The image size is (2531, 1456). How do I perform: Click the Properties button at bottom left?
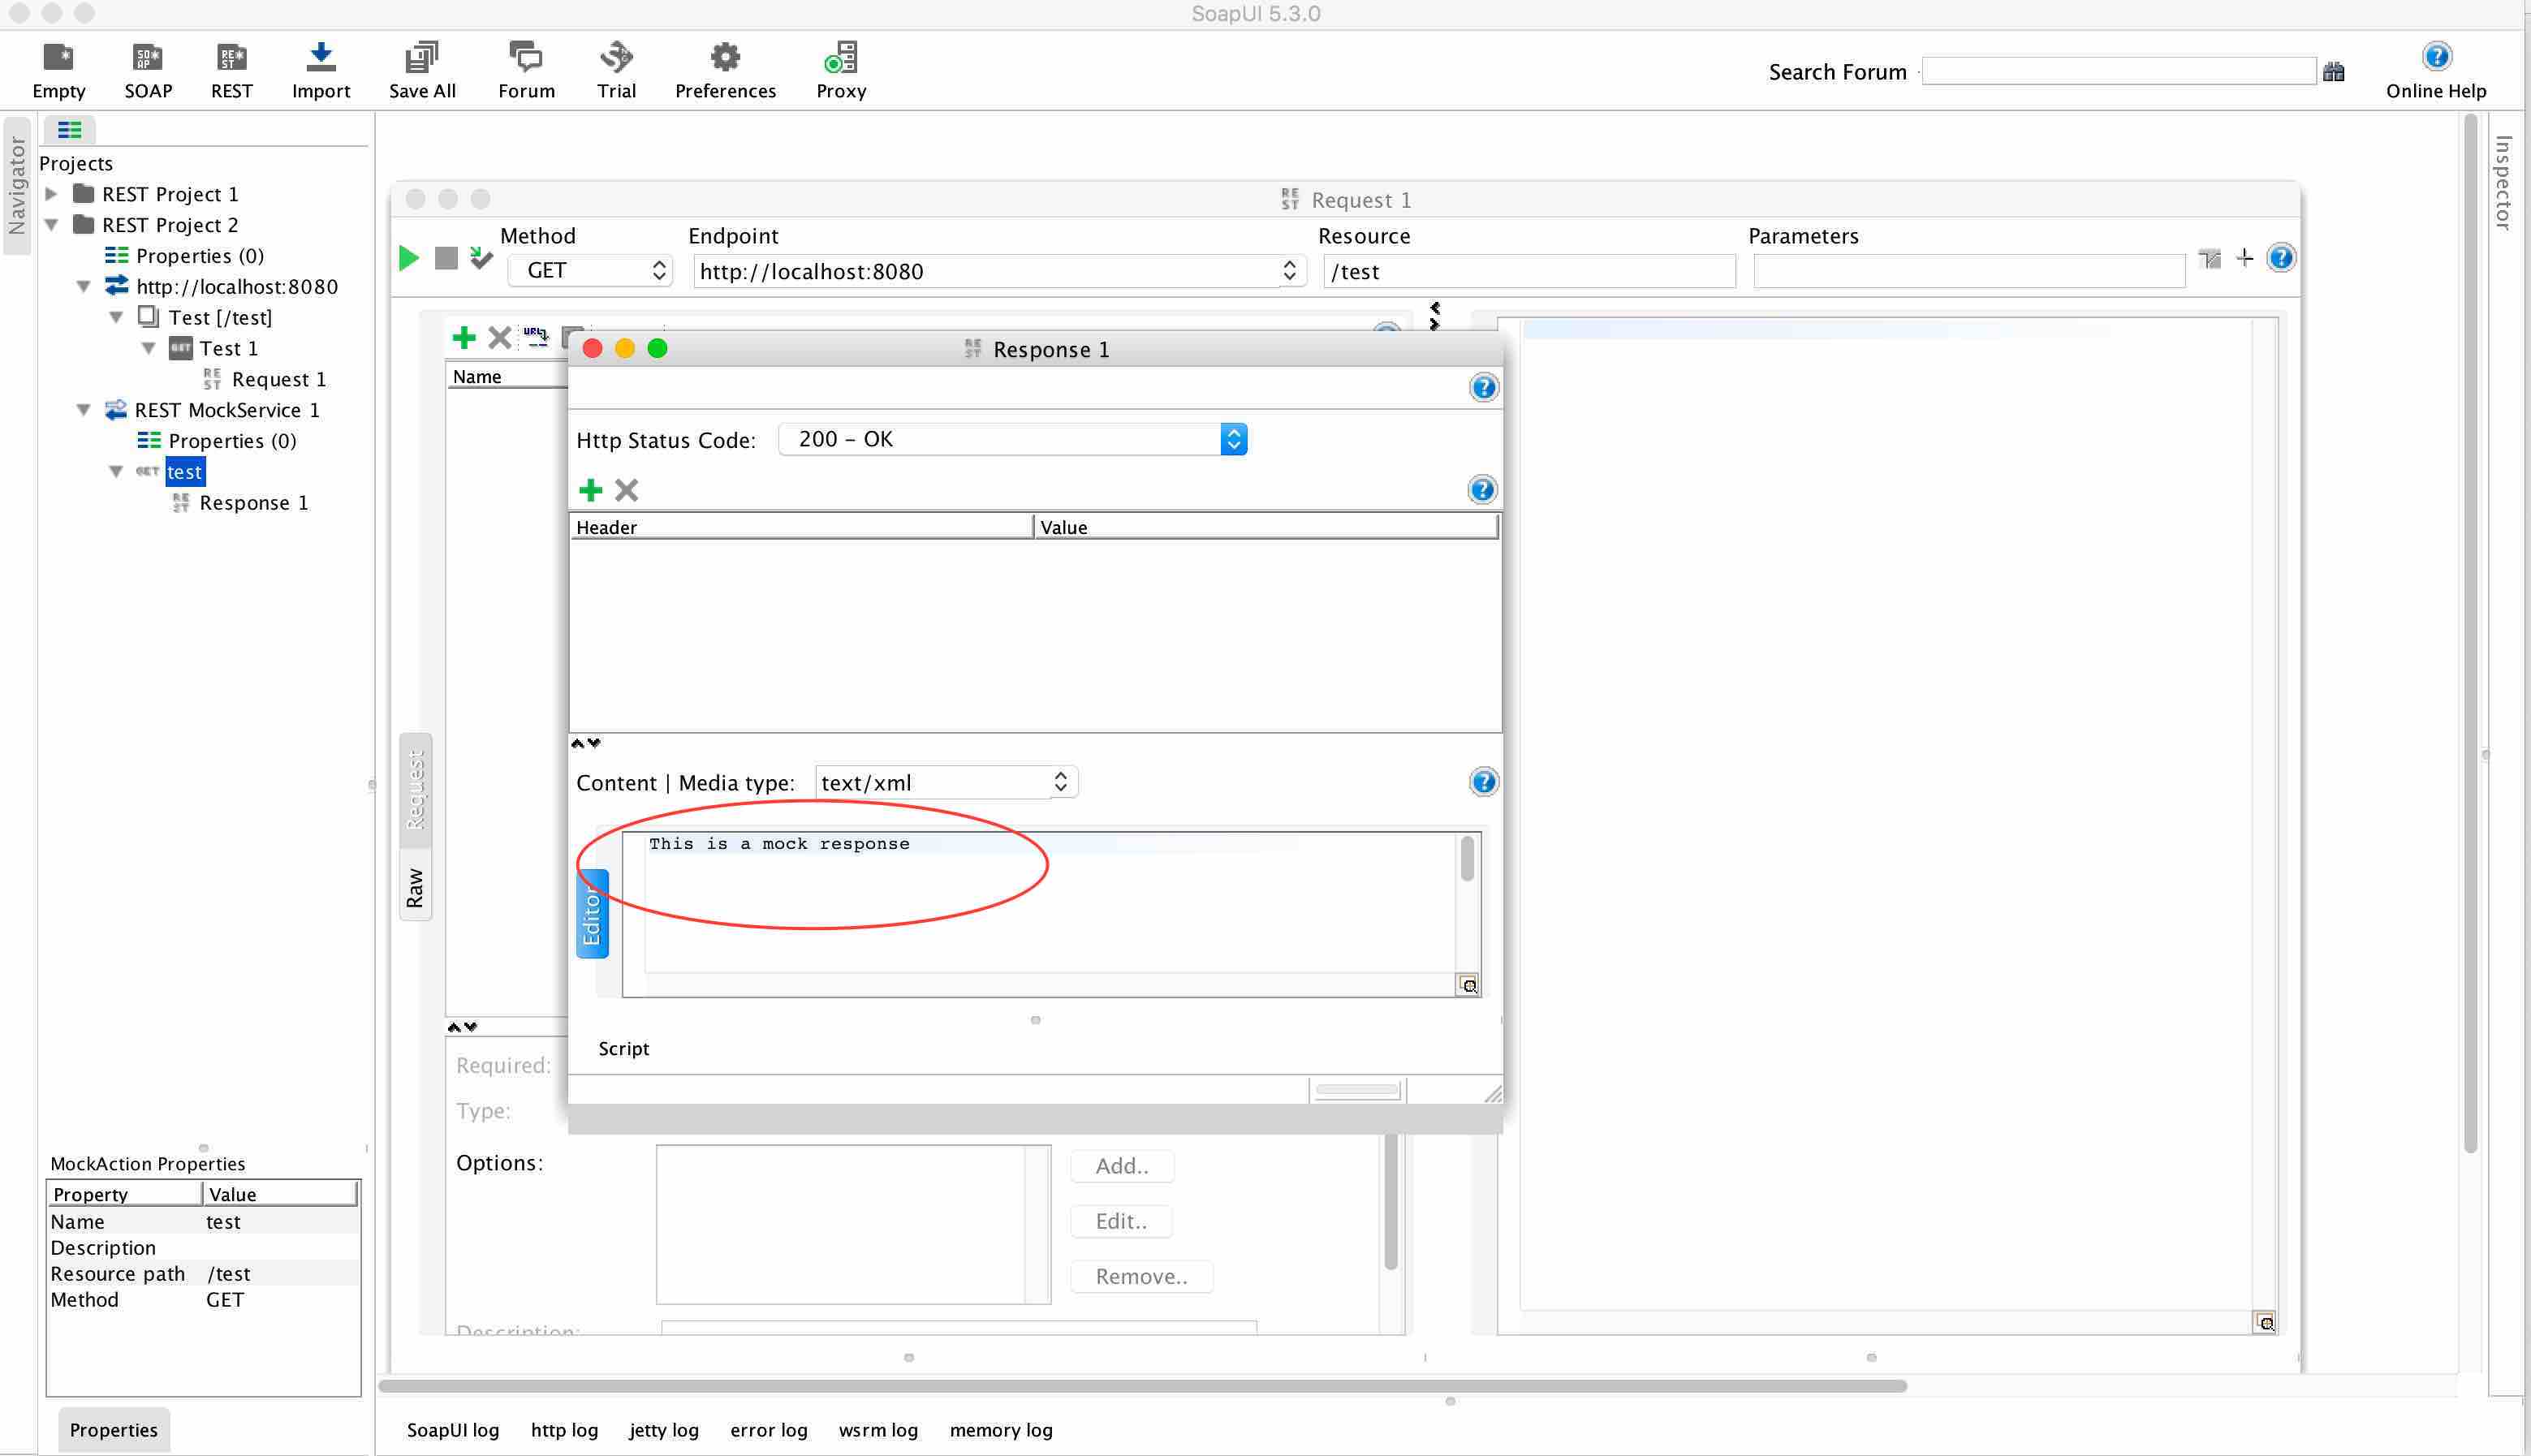[113, 1430]
